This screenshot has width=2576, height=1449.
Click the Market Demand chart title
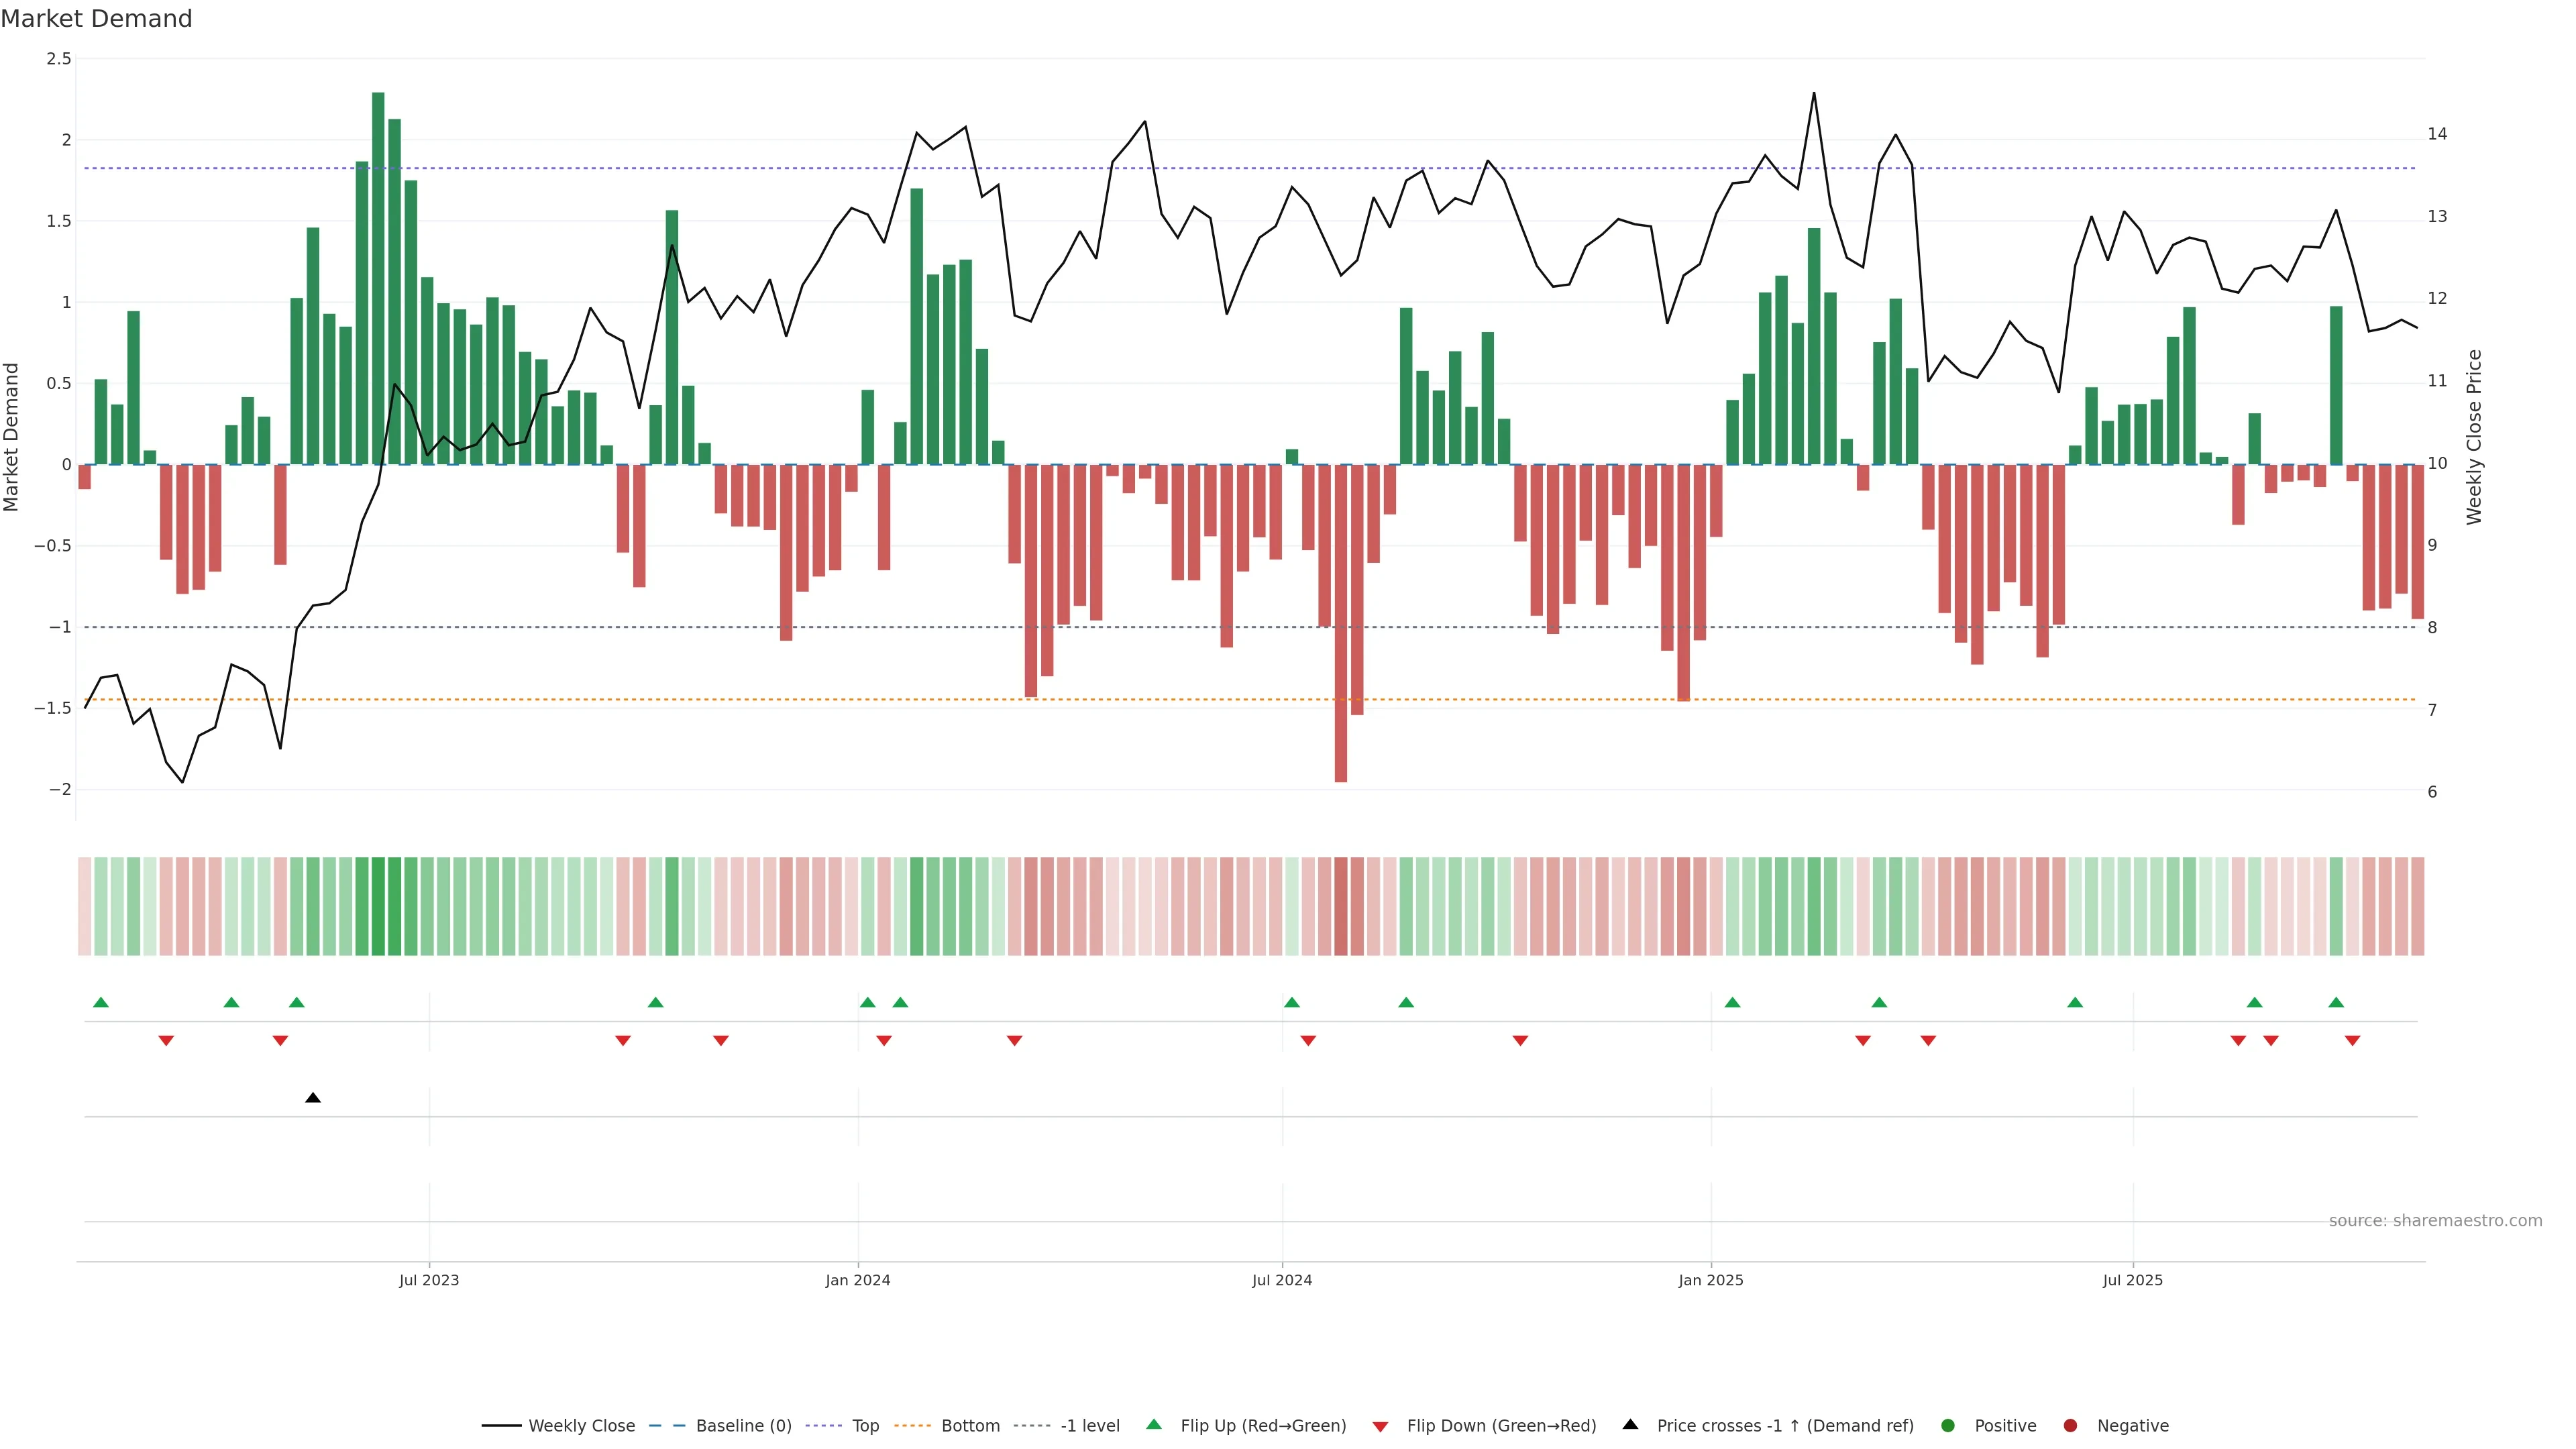click(96, 19)
